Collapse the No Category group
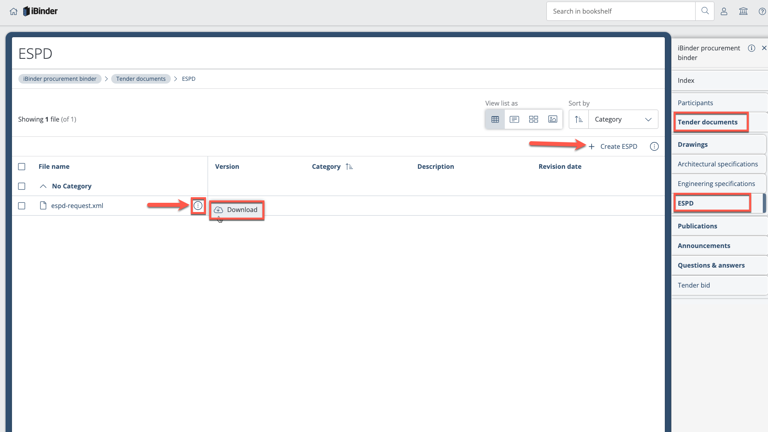Image resolution: width=768 pixels, height=432 pixels. point(43,186)
